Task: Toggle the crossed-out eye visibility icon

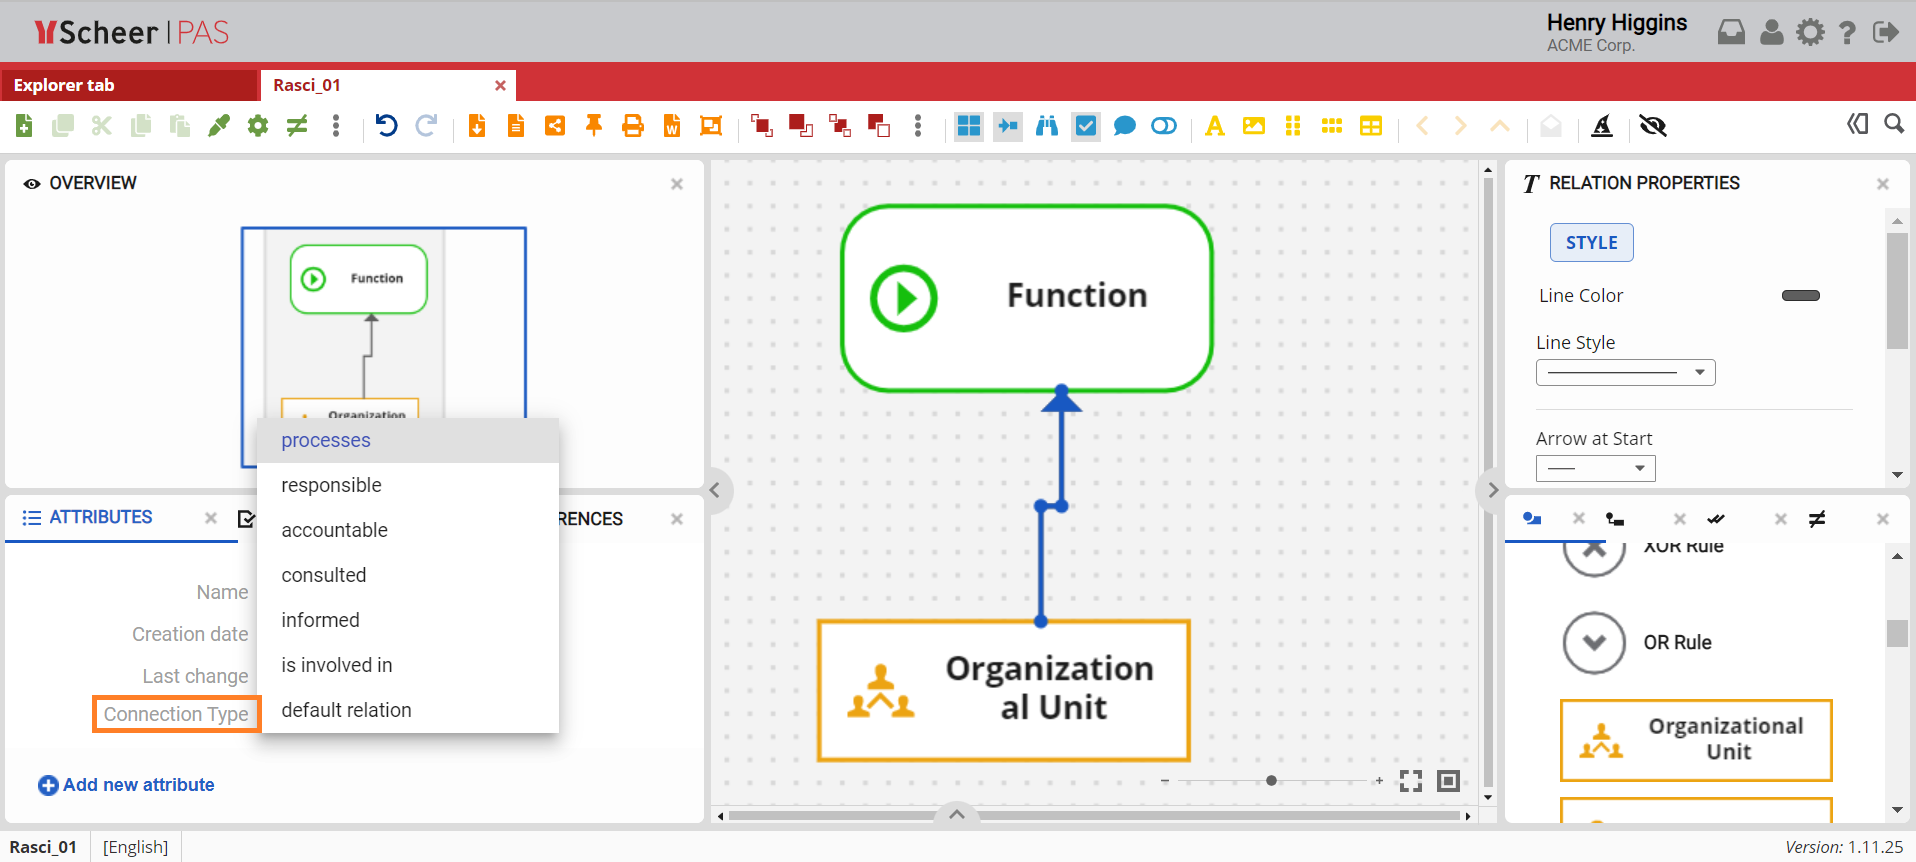Action: coord(1653,126)
